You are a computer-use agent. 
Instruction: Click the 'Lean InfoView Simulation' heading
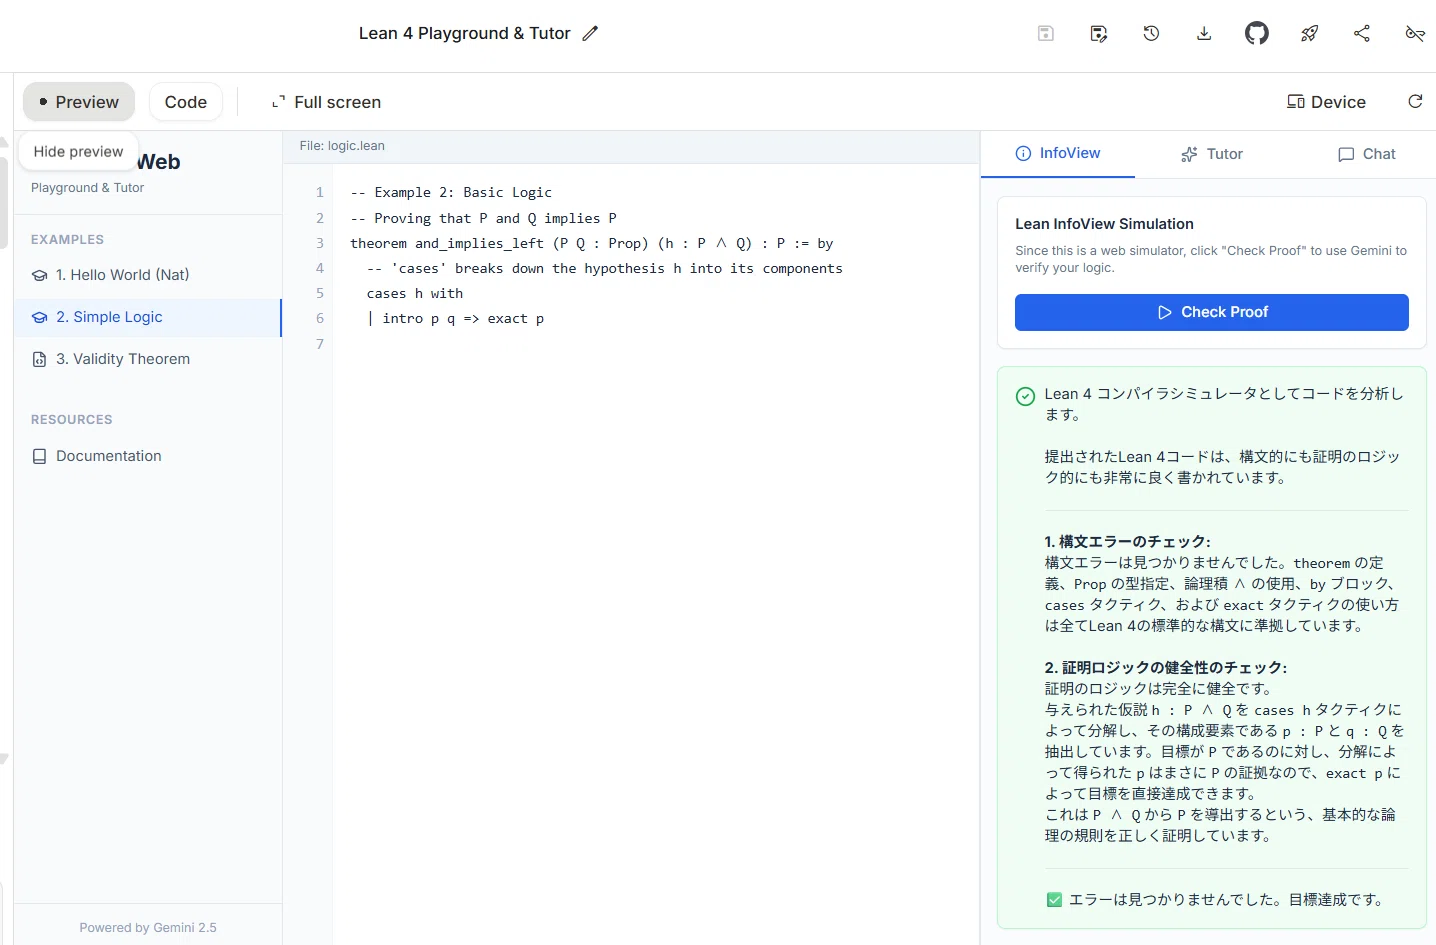1104,224
